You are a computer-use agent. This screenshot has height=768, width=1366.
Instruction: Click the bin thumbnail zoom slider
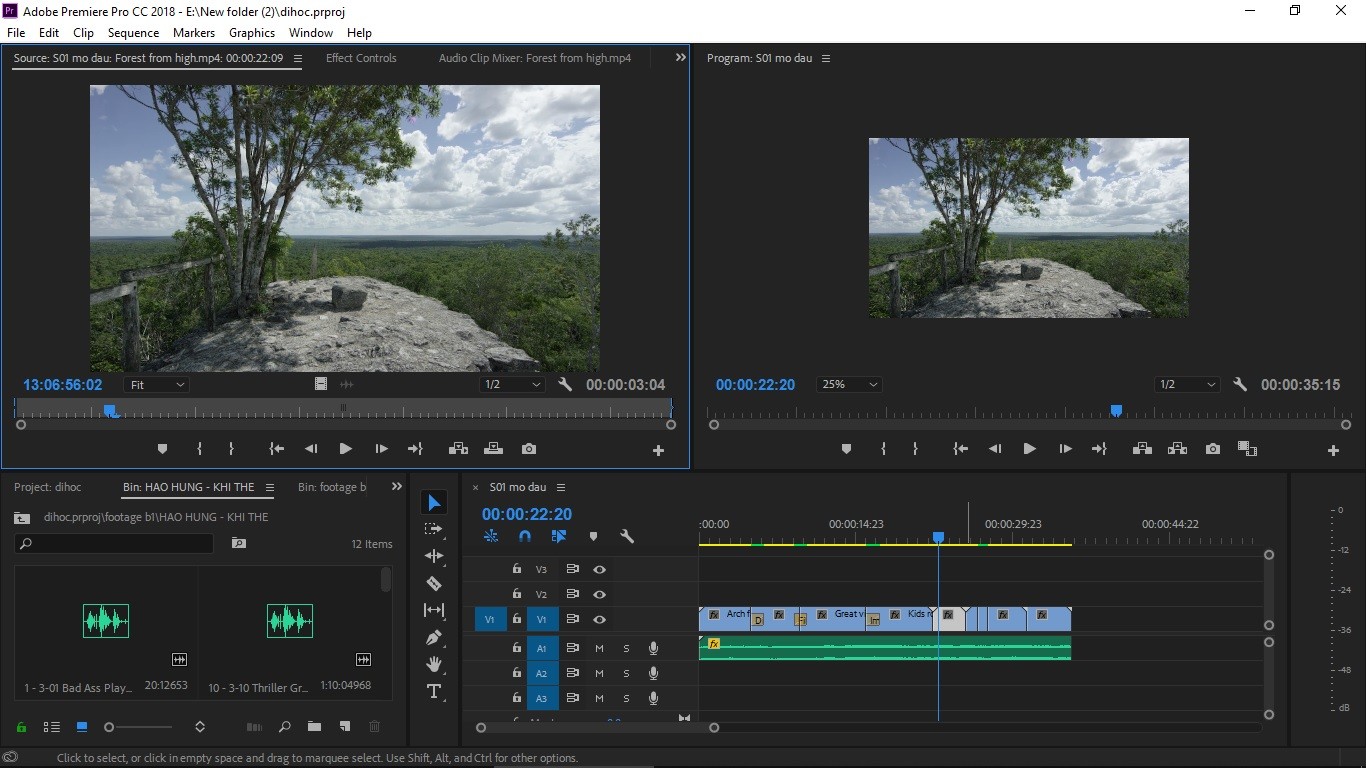[x=140, y=727]
